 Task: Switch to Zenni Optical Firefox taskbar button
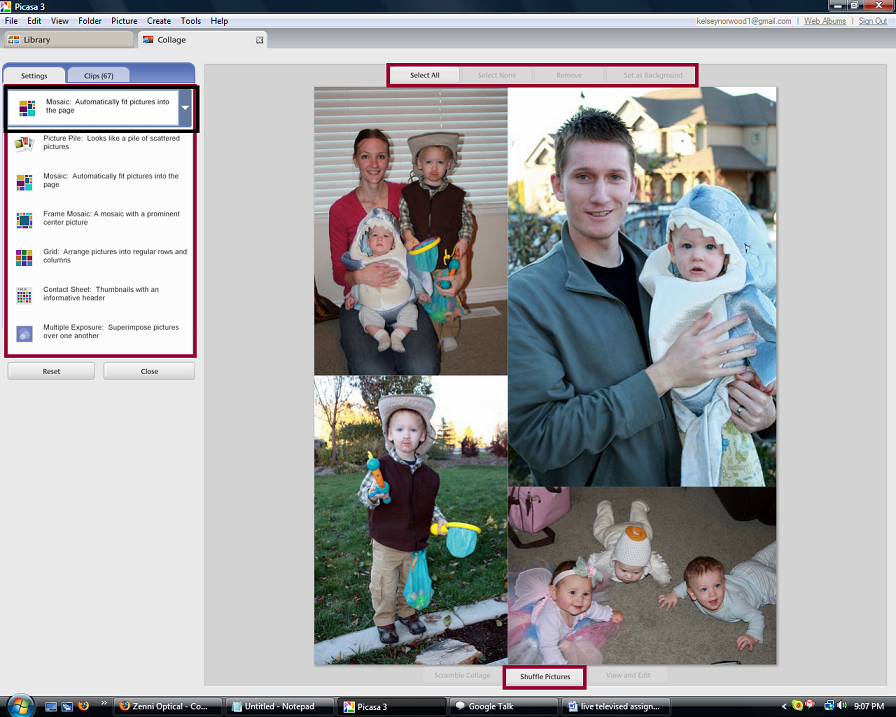tap(168, 707)
